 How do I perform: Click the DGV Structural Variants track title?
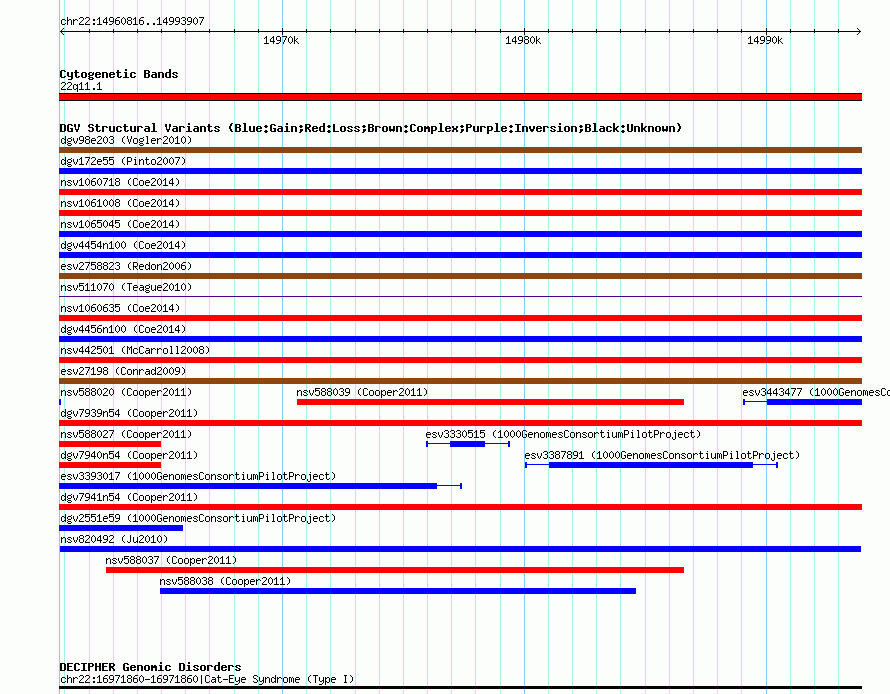point(371,128)
